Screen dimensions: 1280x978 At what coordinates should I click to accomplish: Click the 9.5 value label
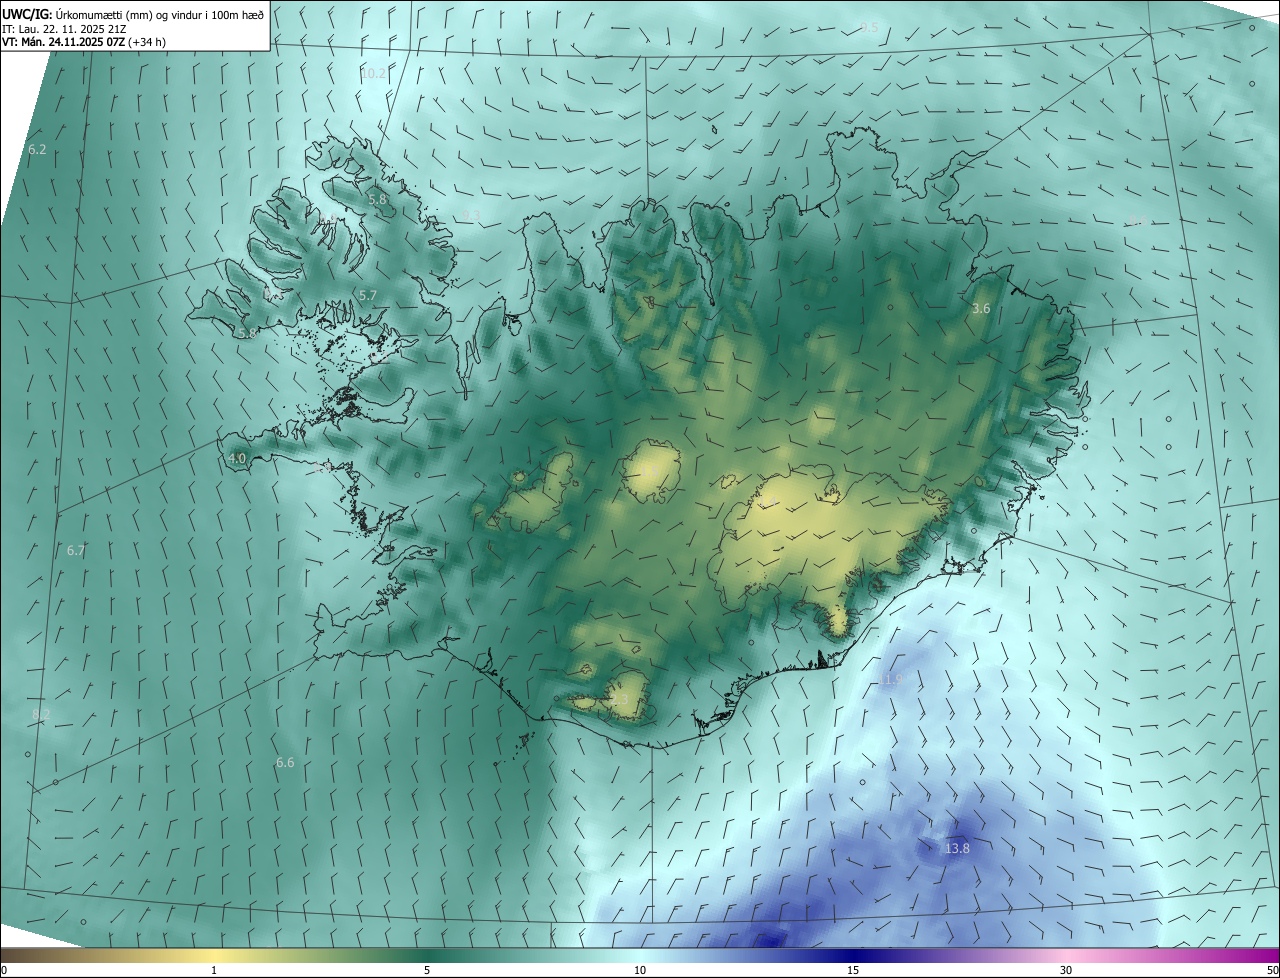click(869, 27)
